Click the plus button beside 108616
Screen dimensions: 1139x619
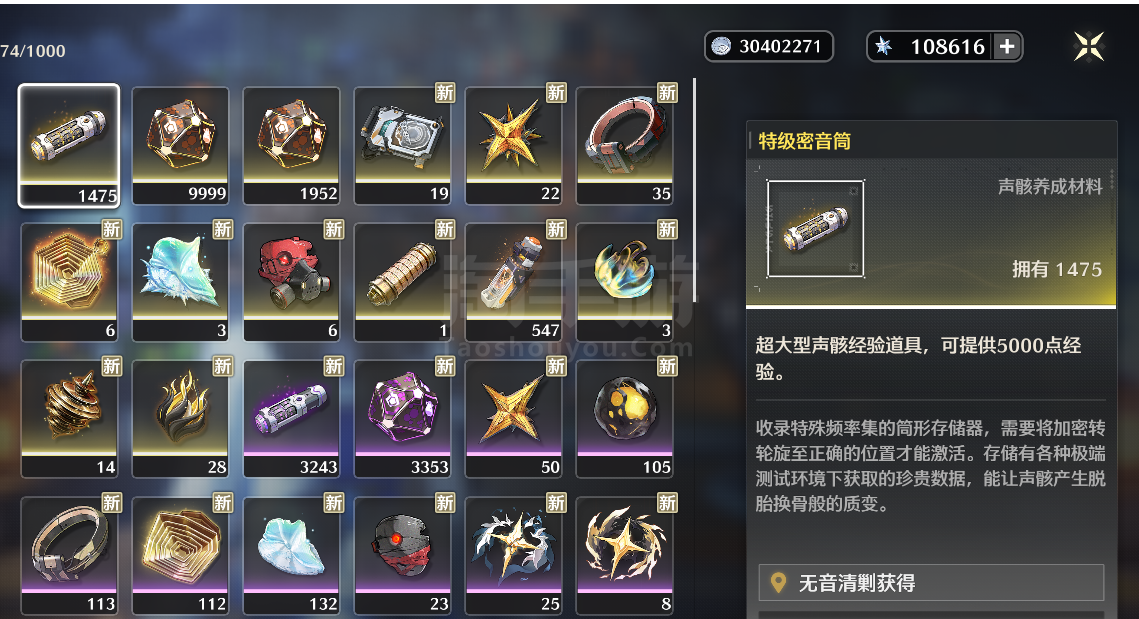(x=1007, y=46)
